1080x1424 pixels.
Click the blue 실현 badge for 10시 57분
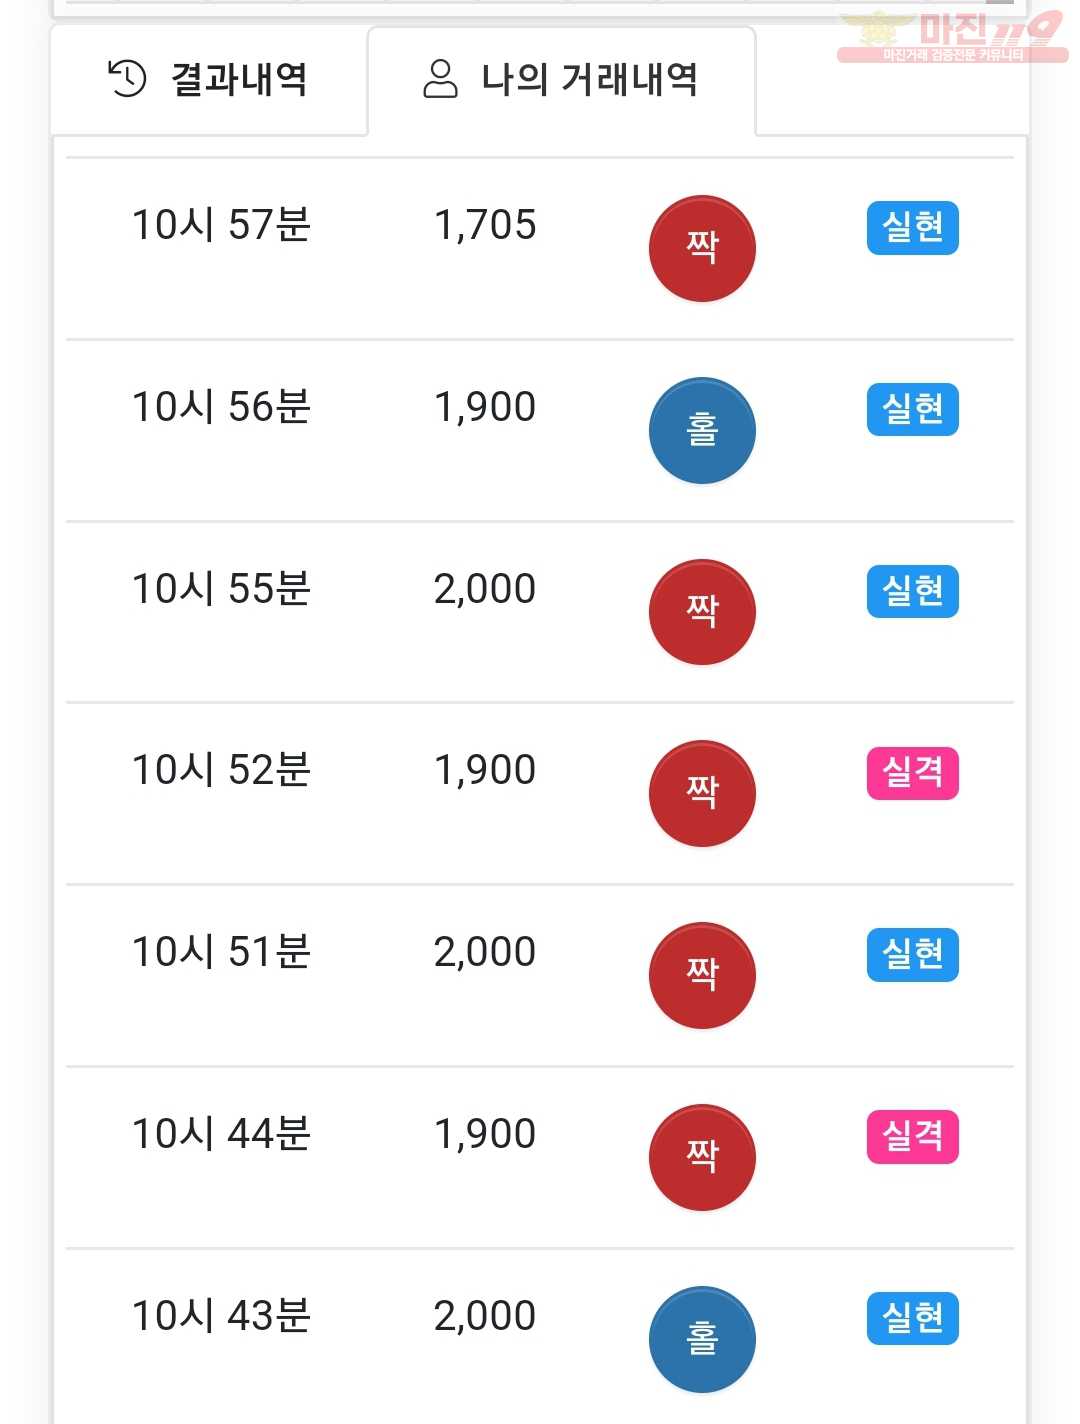912,228
